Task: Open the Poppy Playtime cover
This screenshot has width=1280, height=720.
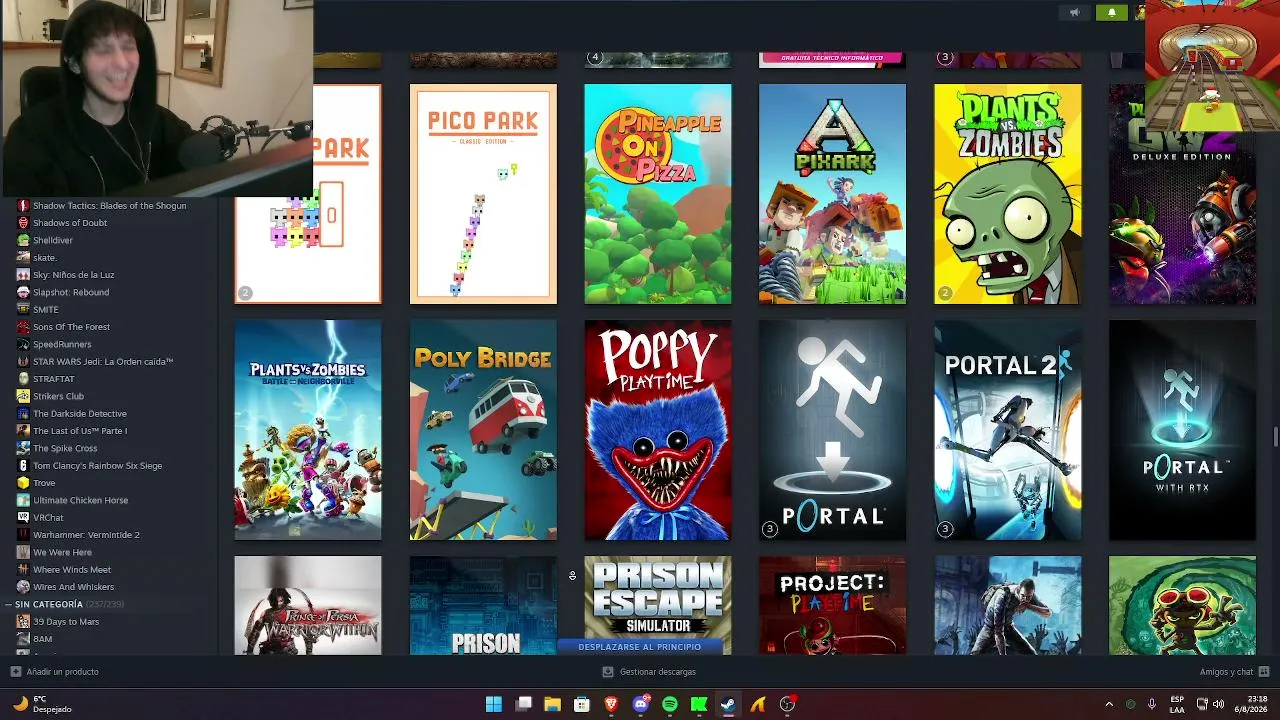Action: (x=658, y=430)
